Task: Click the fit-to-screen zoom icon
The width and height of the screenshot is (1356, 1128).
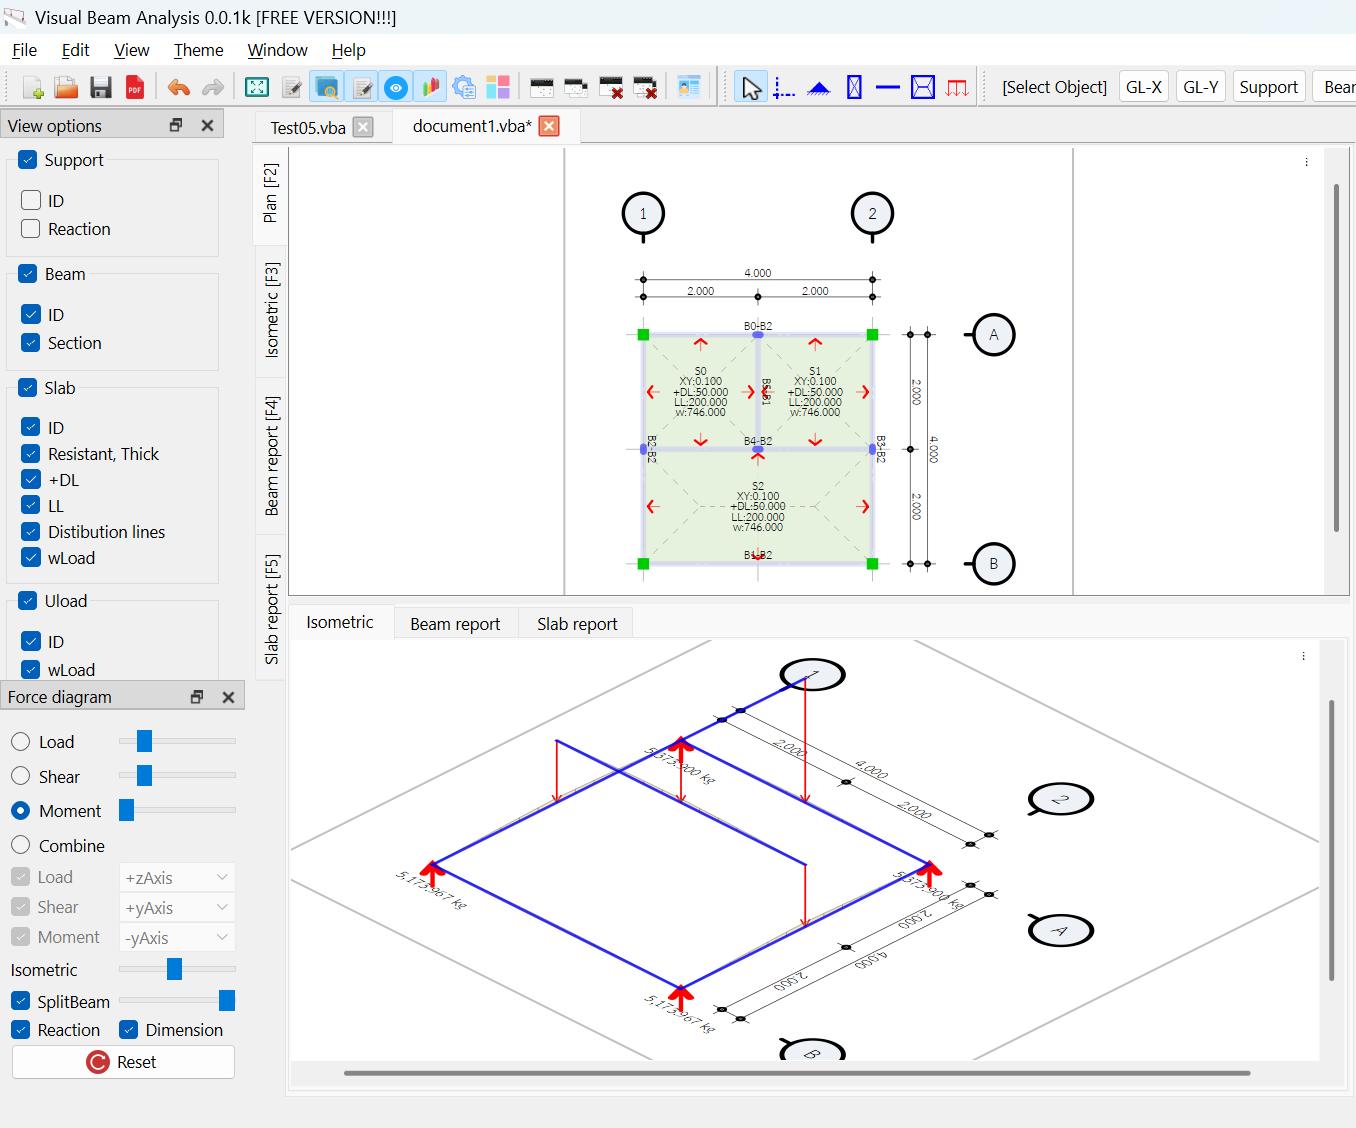Action: (x=257, y=88)
